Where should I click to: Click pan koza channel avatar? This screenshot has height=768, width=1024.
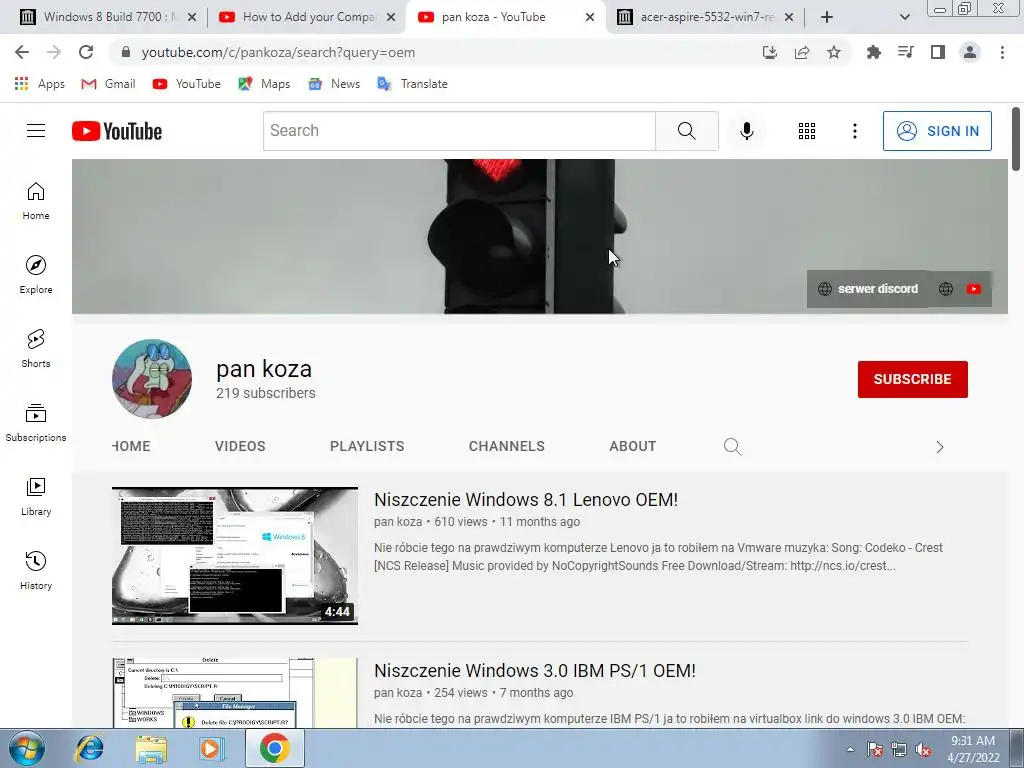click(152, 379)
